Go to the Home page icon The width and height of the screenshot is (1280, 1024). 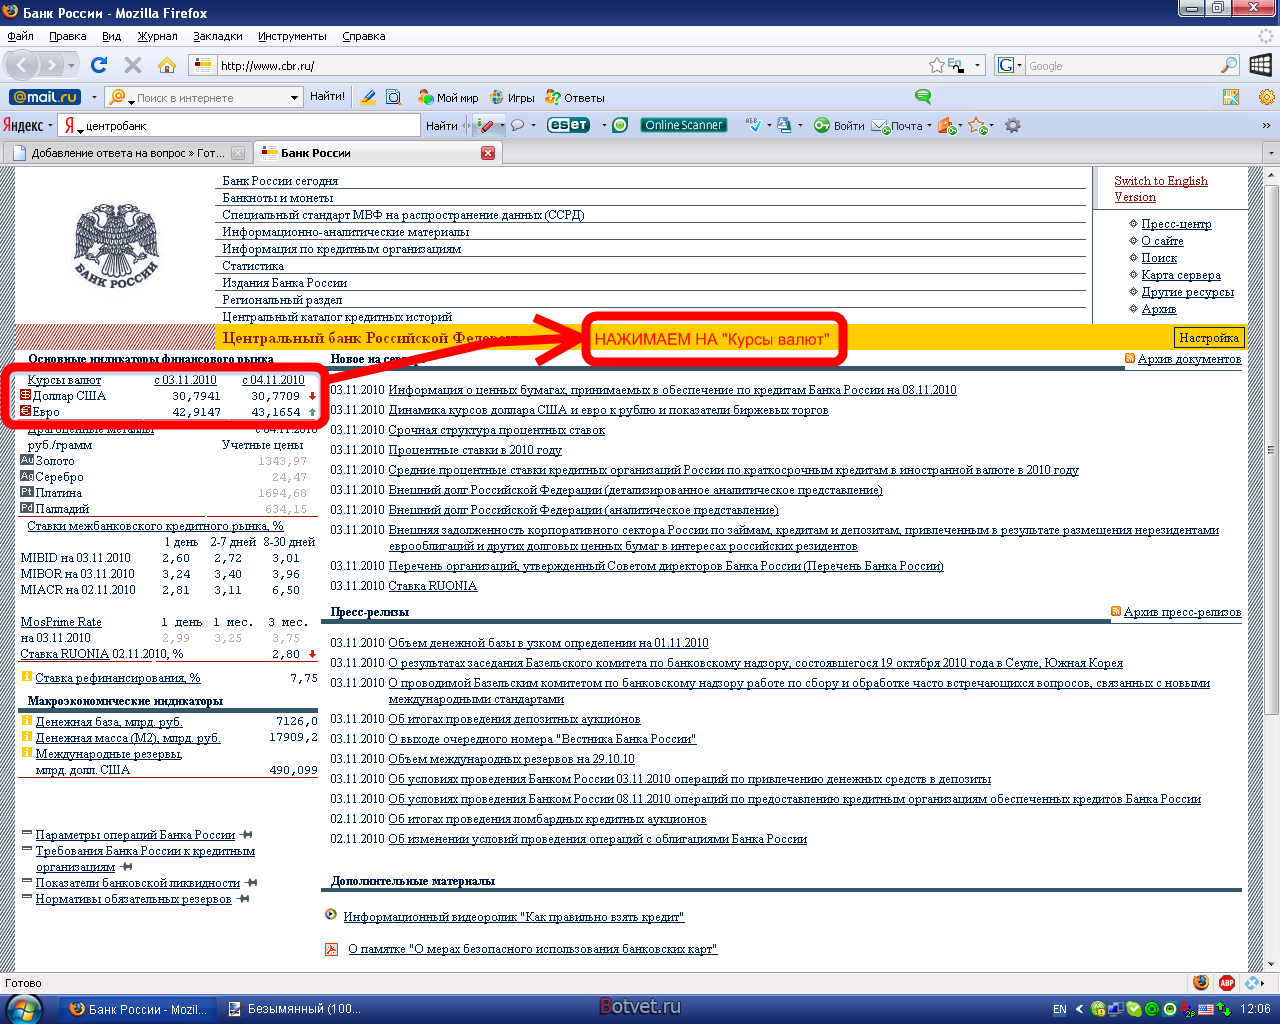click(167, 65)
